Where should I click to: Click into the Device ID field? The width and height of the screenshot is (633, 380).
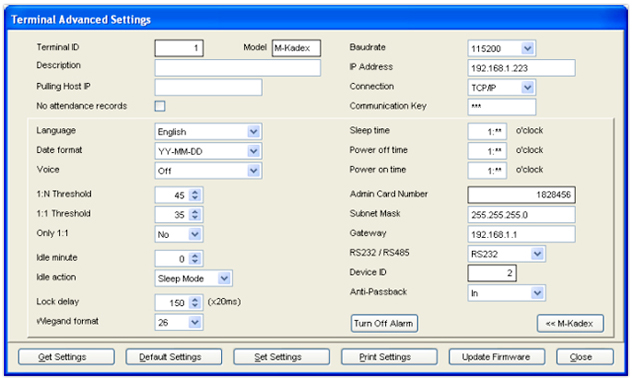pos(492,273)
